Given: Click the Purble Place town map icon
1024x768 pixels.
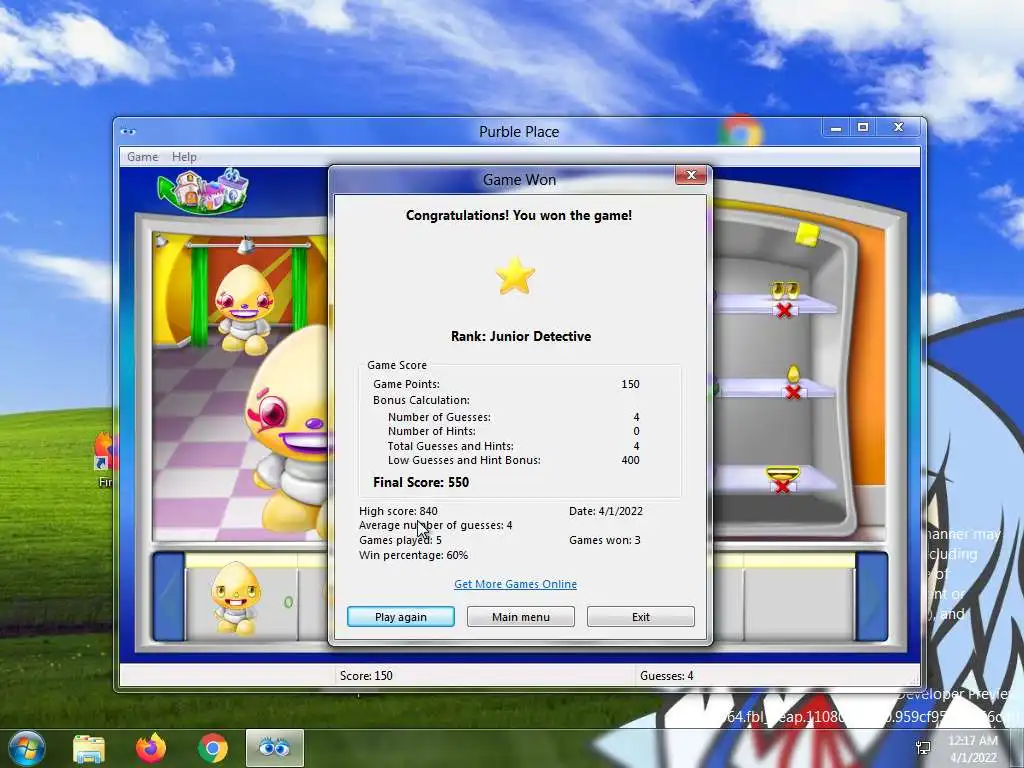Looking at the screenshot, I should 204,190.
